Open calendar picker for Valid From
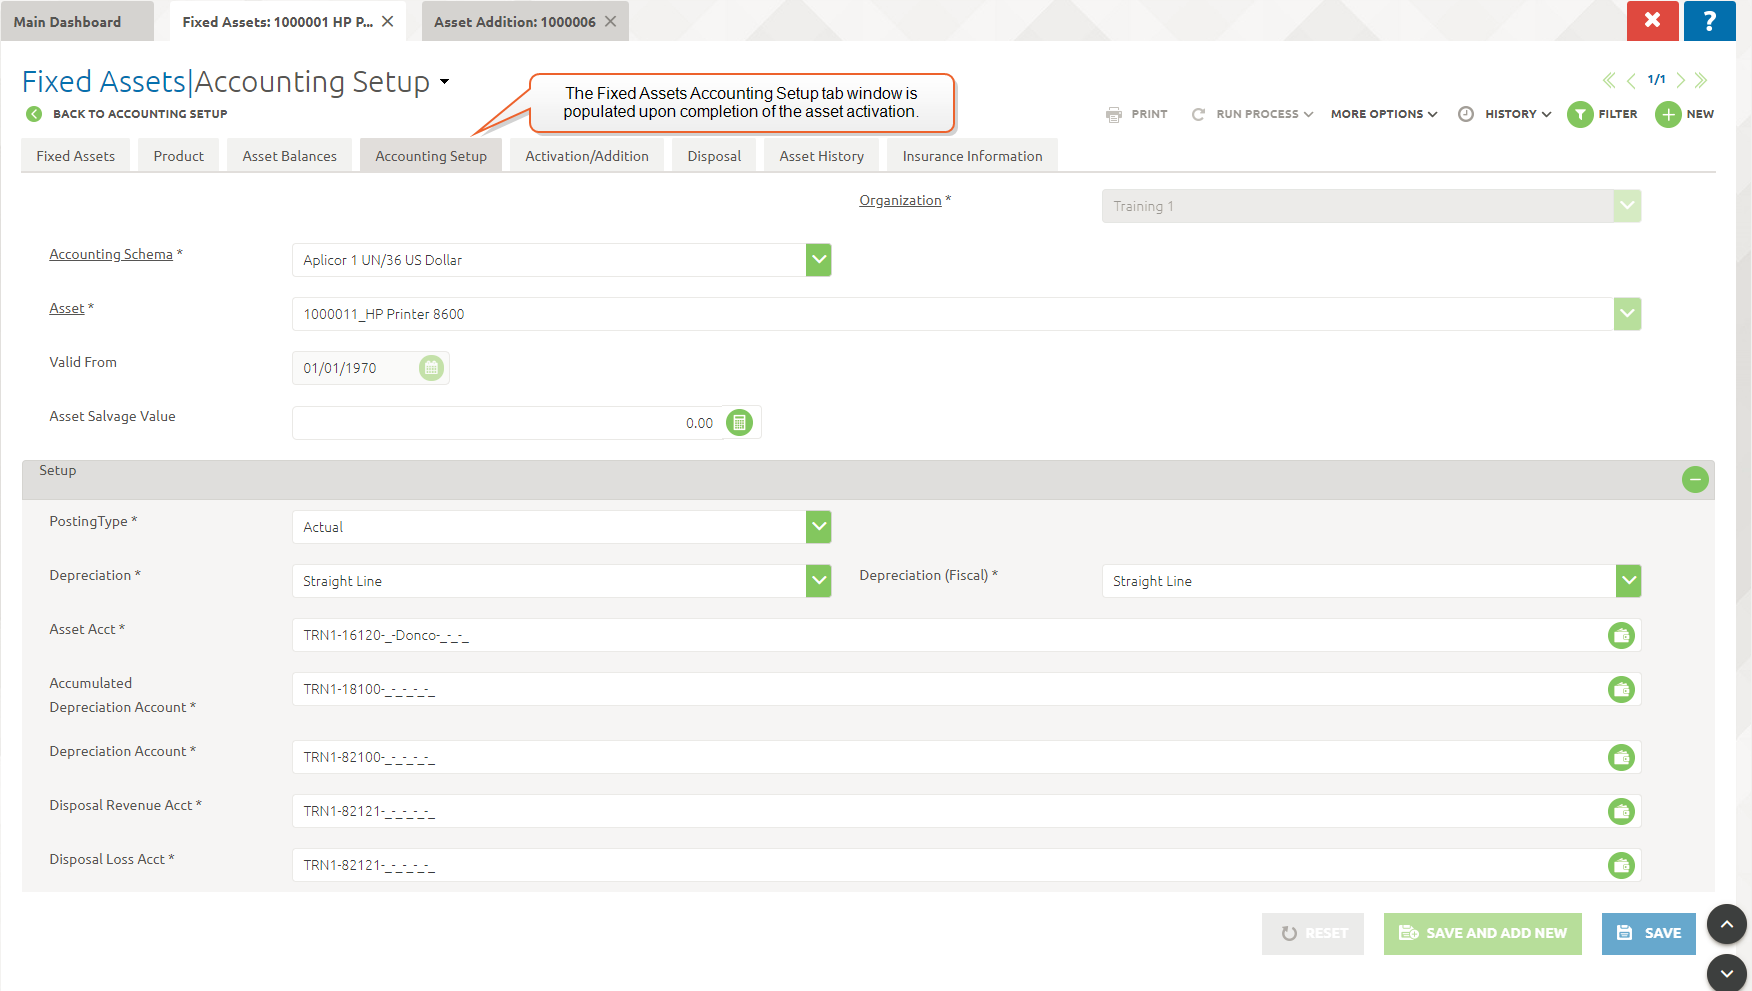Screen dimensions: 1752x991 pyautogui.click(x=431, y=368)
